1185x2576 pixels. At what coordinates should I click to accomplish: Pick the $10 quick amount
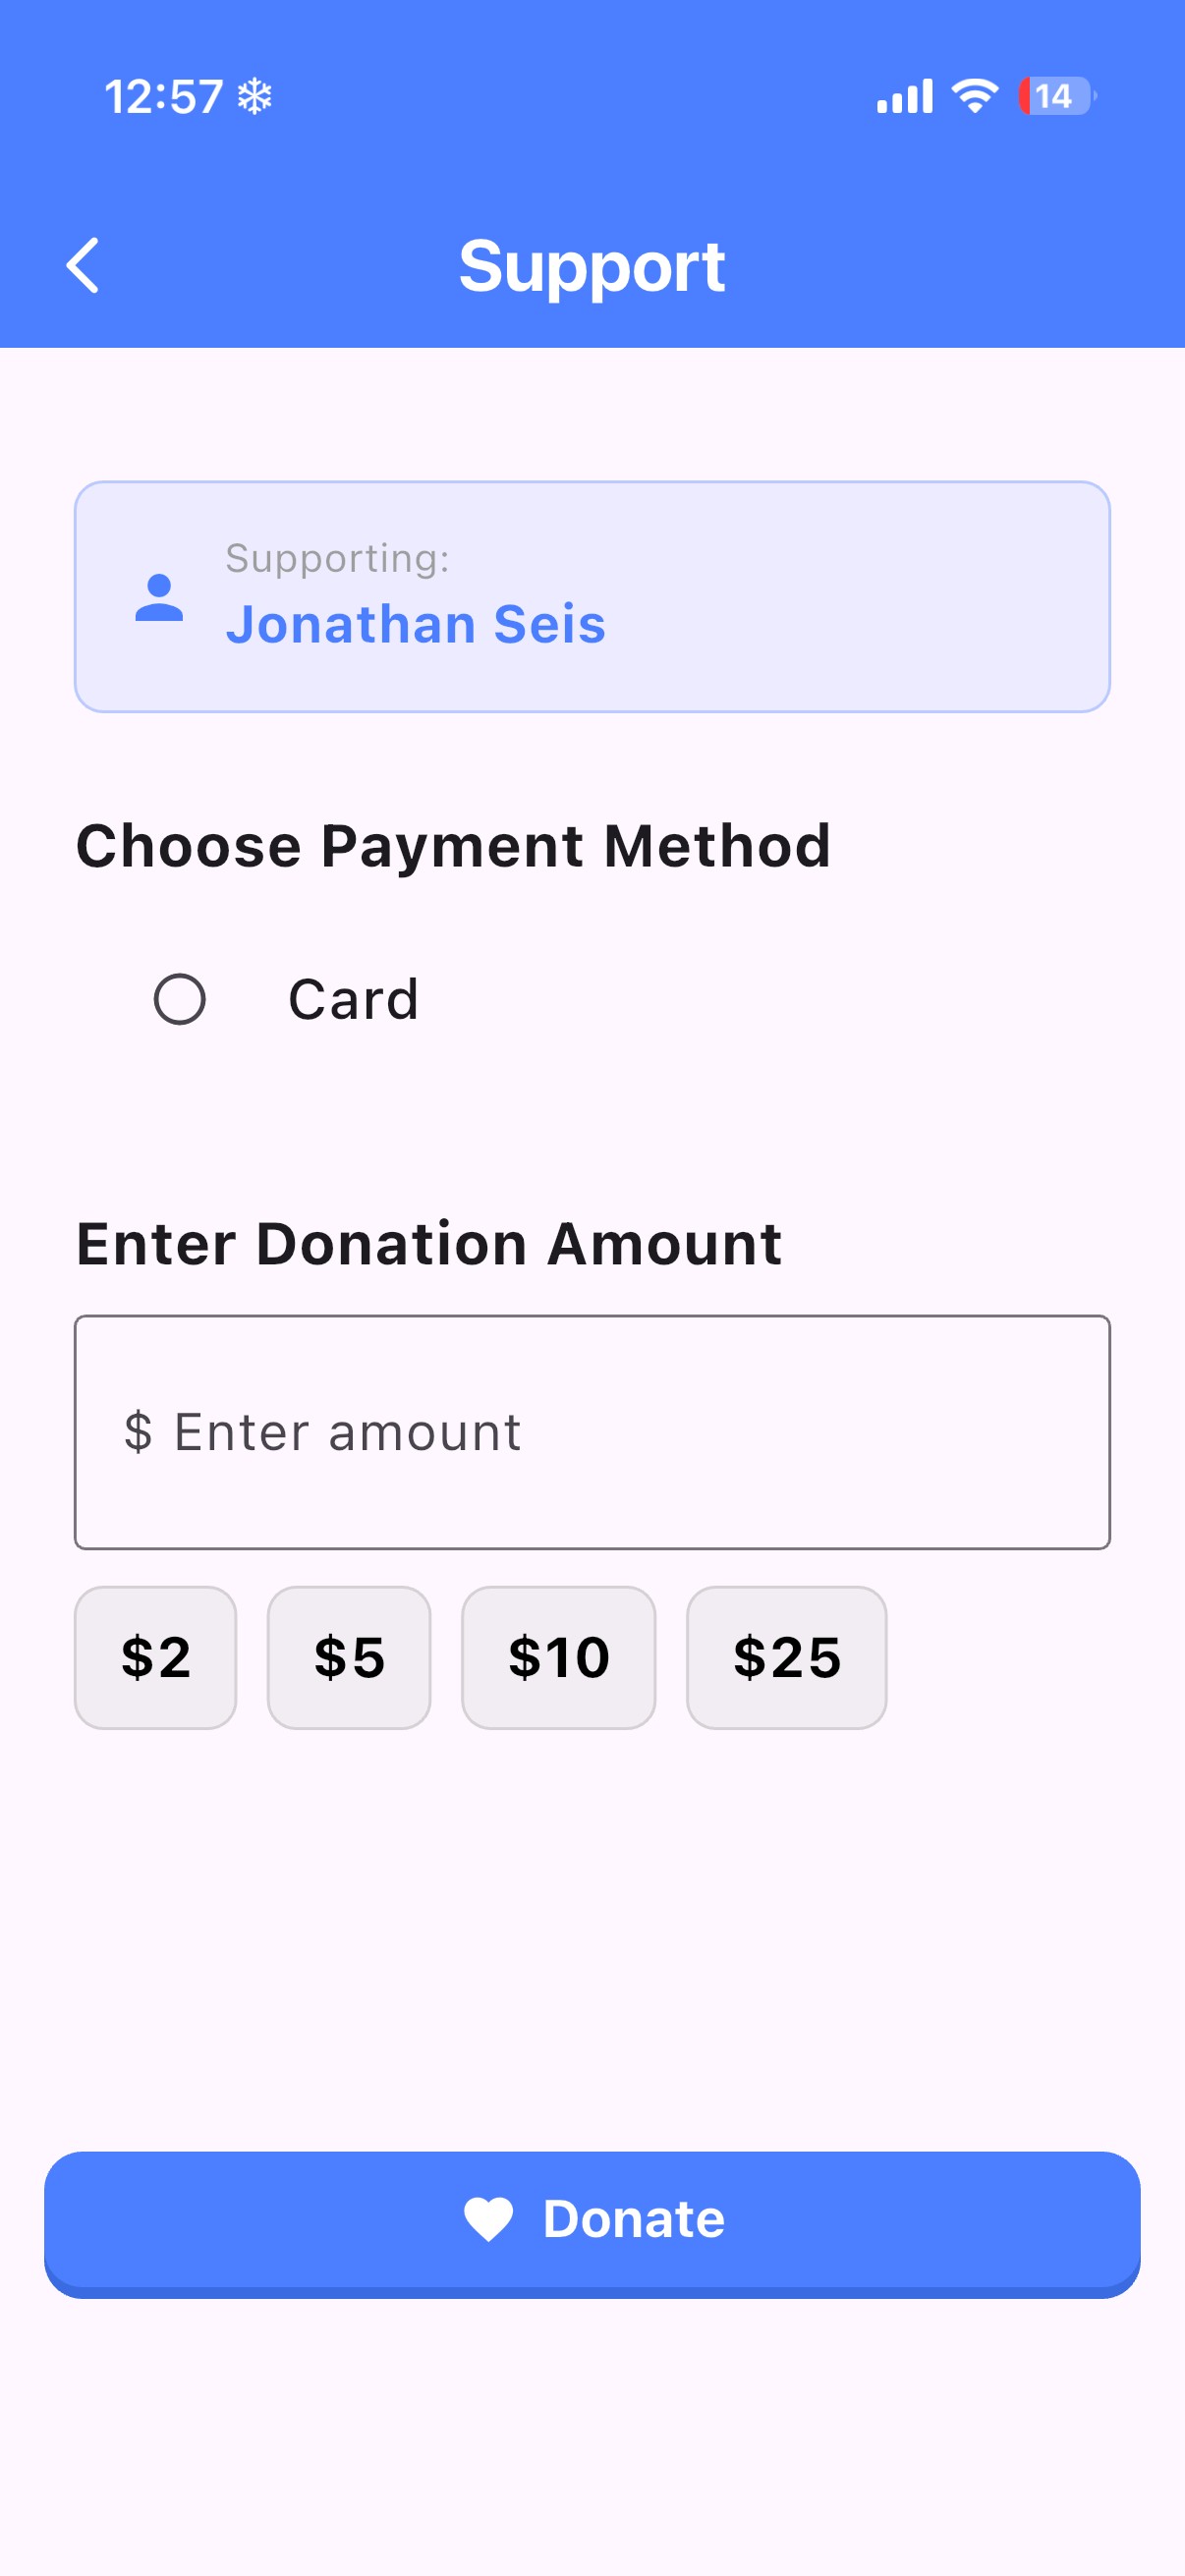(558, 1657)
